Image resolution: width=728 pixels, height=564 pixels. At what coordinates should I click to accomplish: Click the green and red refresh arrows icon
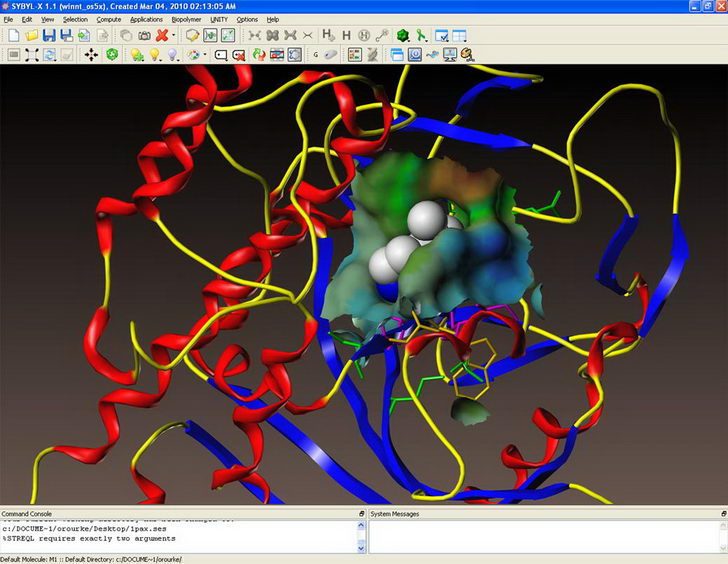coord(259,55)
